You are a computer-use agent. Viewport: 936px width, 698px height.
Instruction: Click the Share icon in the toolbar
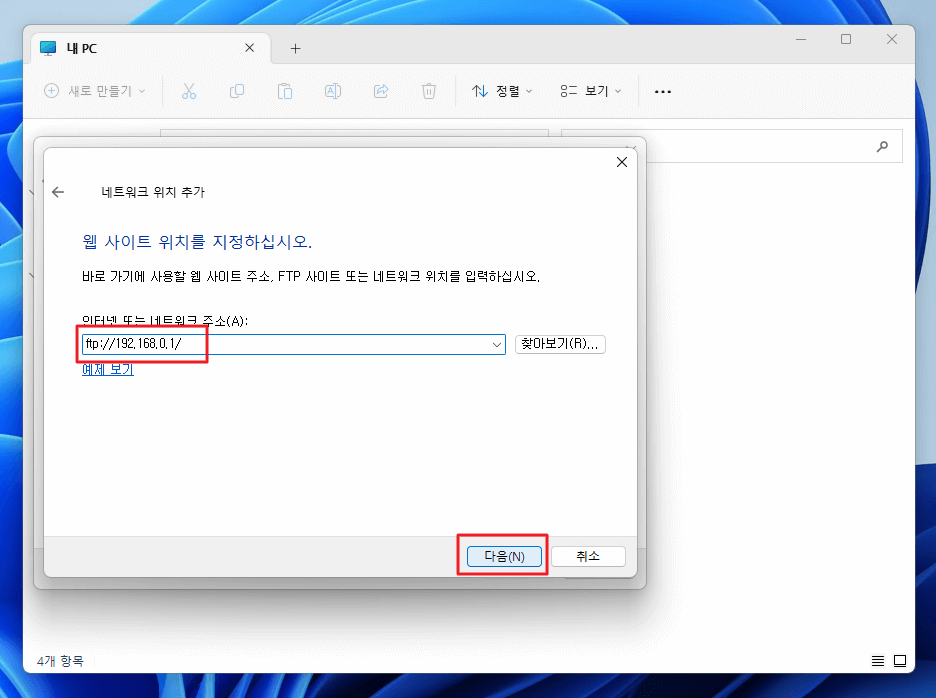point(381,91)
